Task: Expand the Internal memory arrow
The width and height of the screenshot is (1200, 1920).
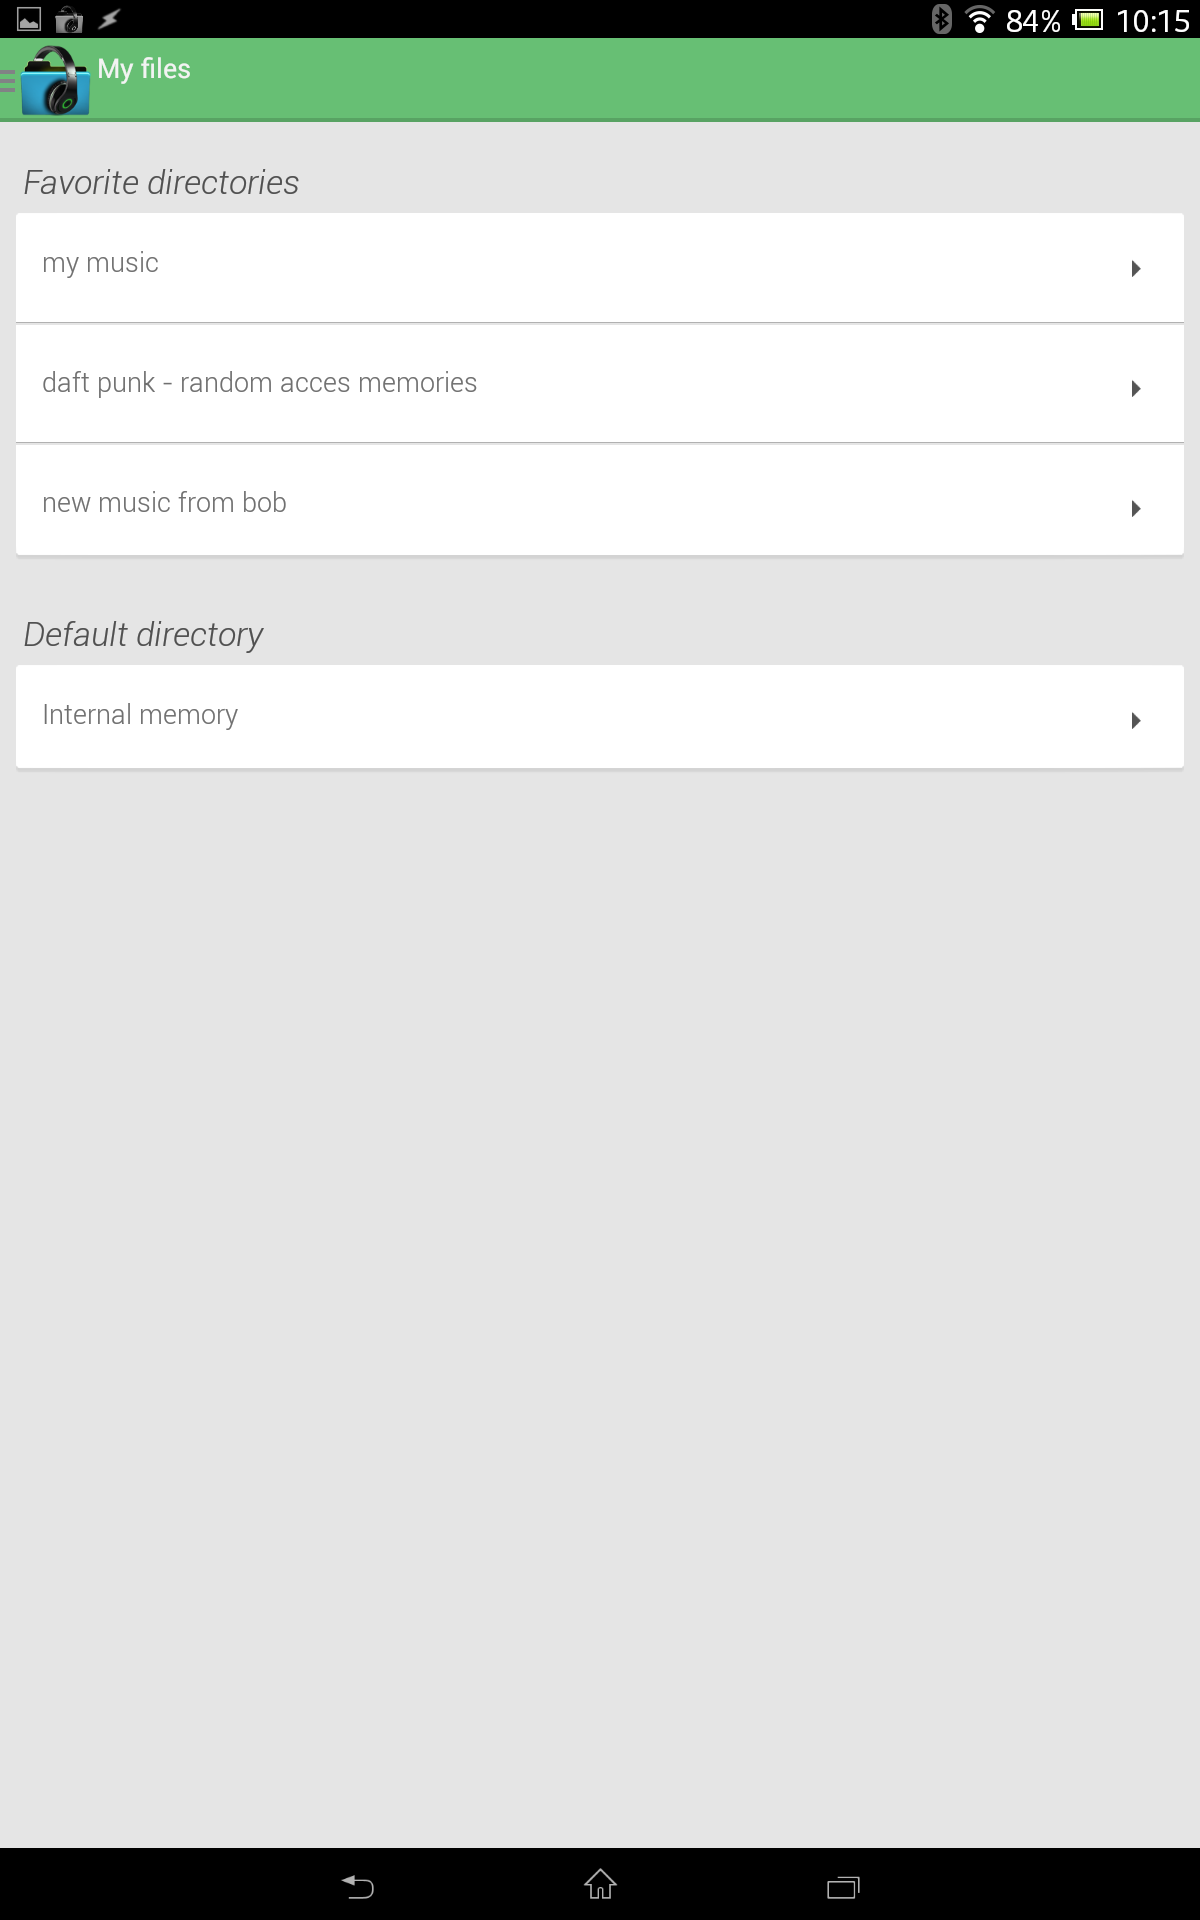Action: (x=1135, y=720)
